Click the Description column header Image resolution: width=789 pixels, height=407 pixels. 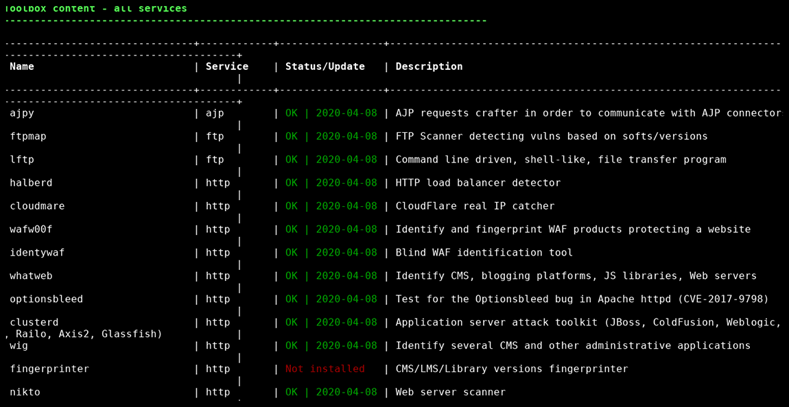pos(429,66)
